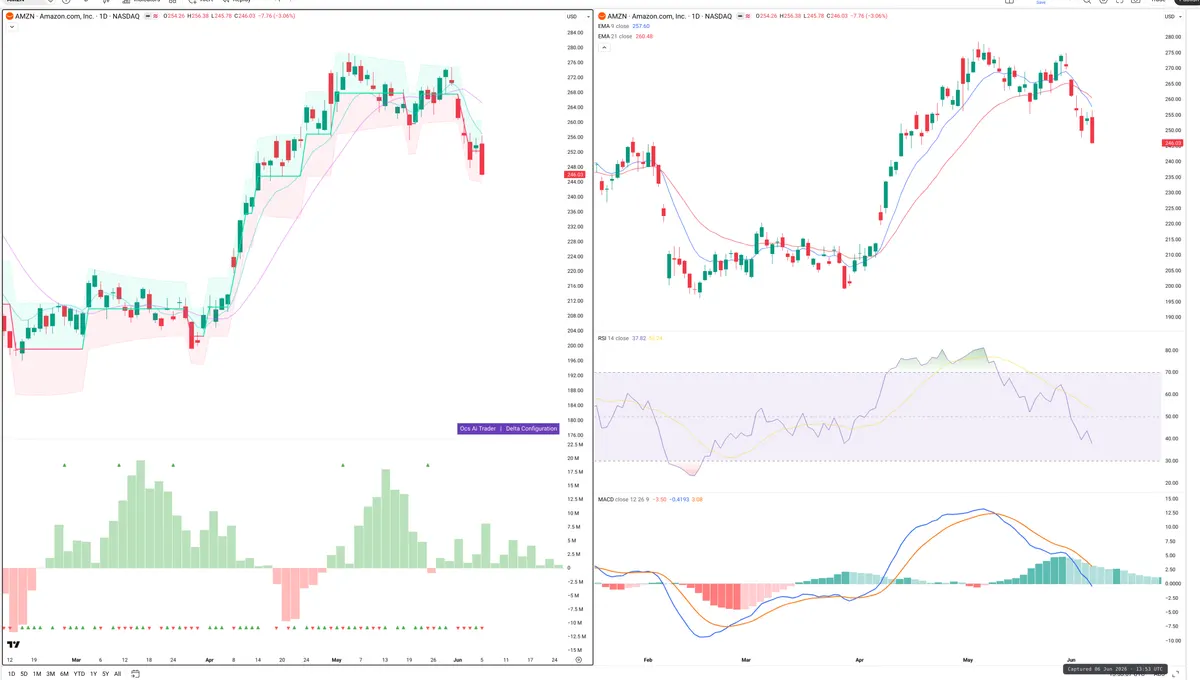The width and height of the screenshot is (1200, 680).
Task: Click the H256.38 high value in left chart
Action: [200, 16]
